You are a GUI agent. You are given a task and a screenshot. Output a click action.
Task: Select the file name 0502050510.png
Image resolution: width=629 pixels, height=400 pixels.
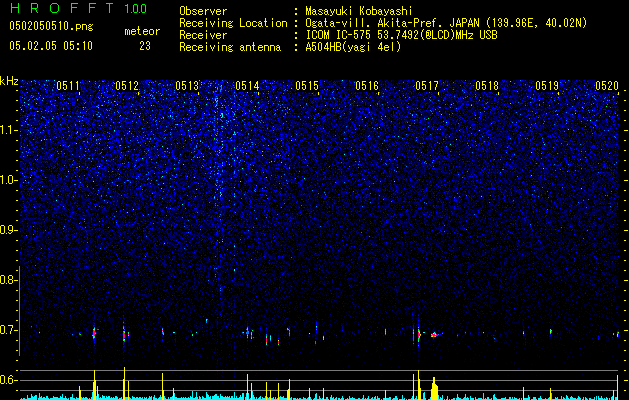(51, 27)
